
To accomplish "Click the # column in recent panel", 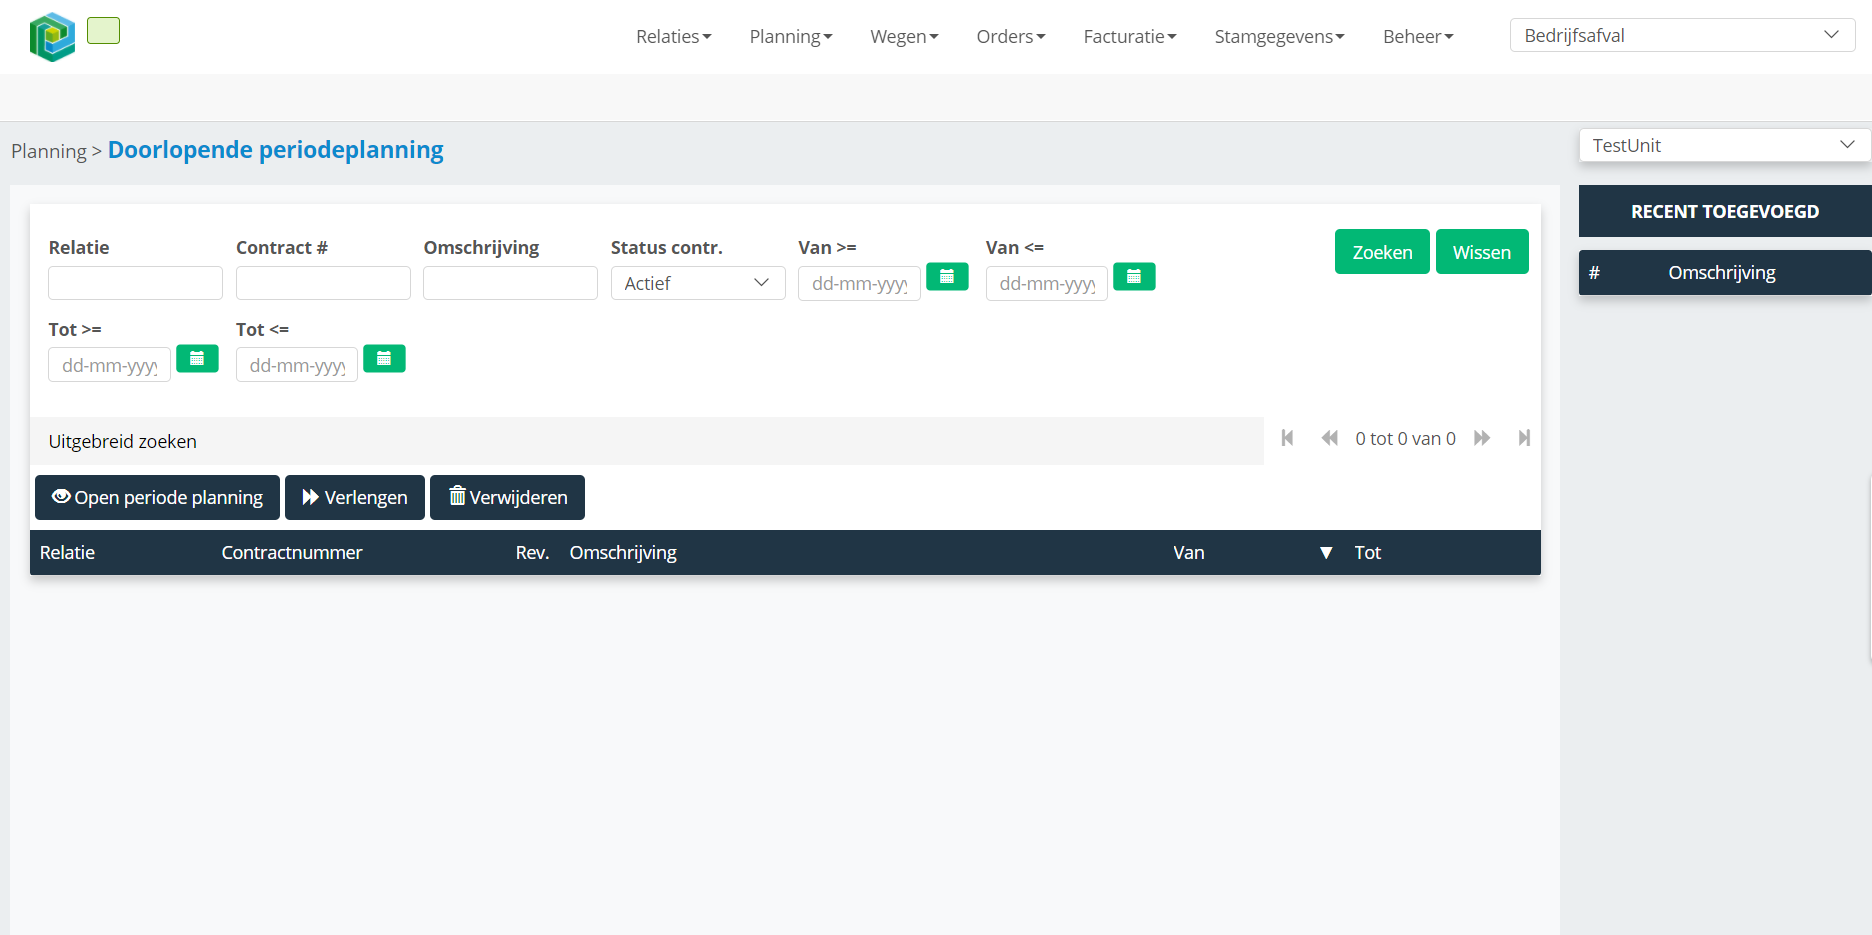I will [1594, 273].
